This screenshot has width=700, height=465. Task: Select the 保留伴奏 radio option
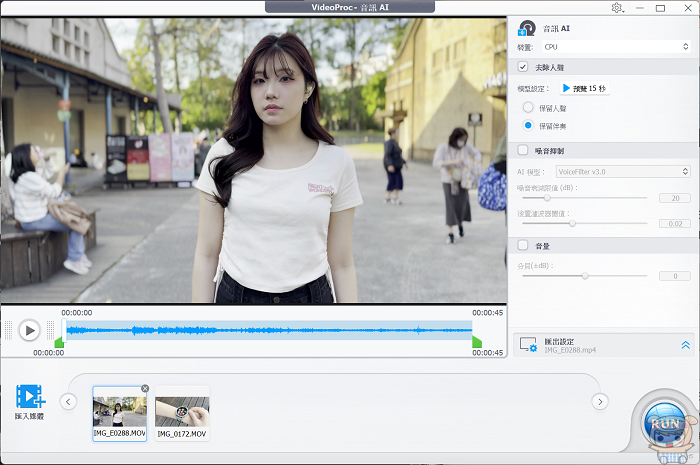[x=528, y=125]
